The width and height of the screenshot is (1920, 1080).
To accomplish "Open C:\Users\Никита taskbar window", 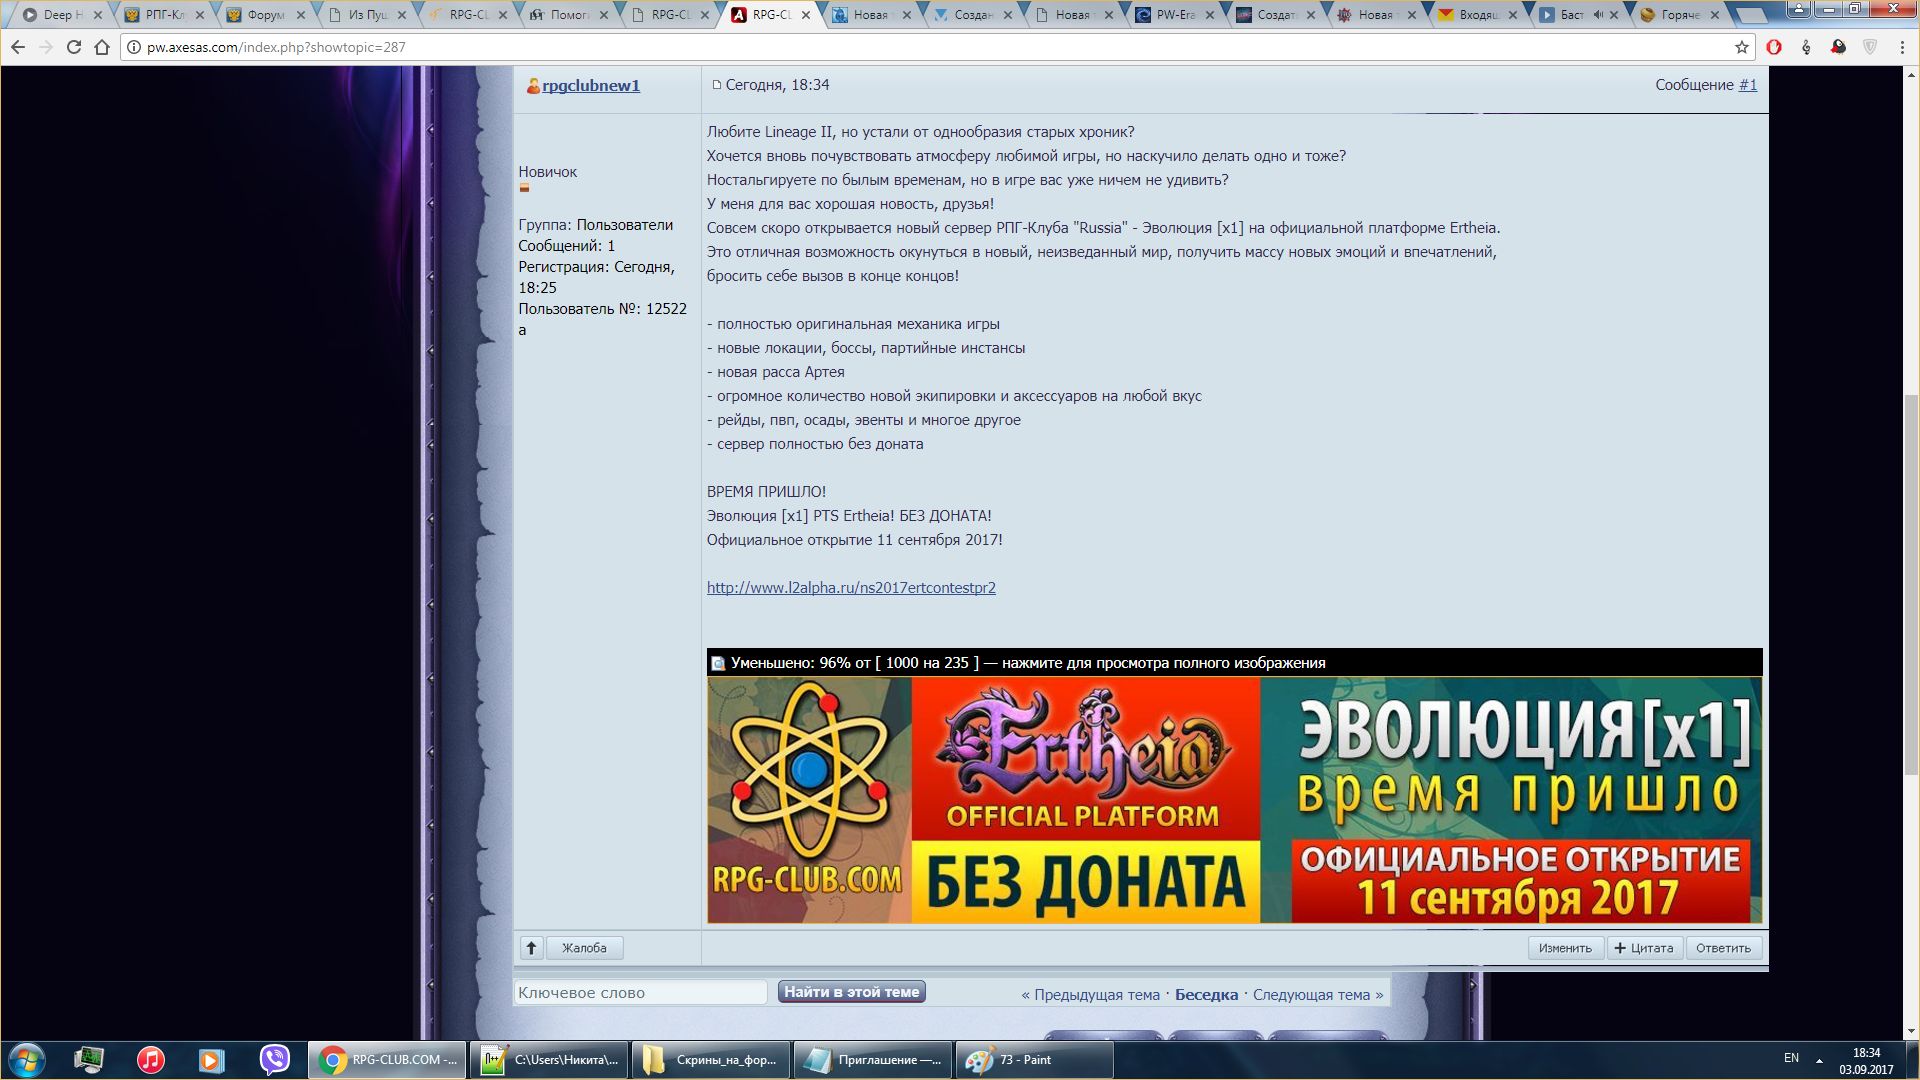I will point(549,1060).
